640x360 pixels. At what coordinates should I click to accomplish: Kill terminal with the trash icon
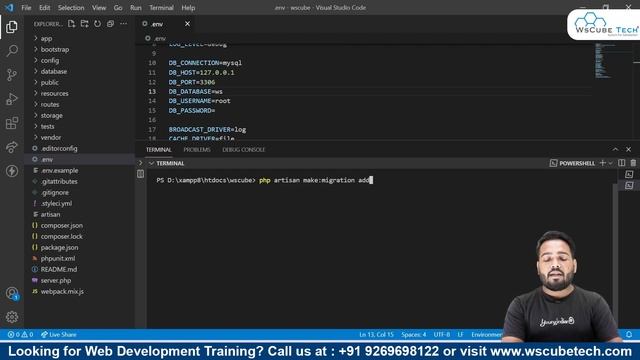click(633, 163)
